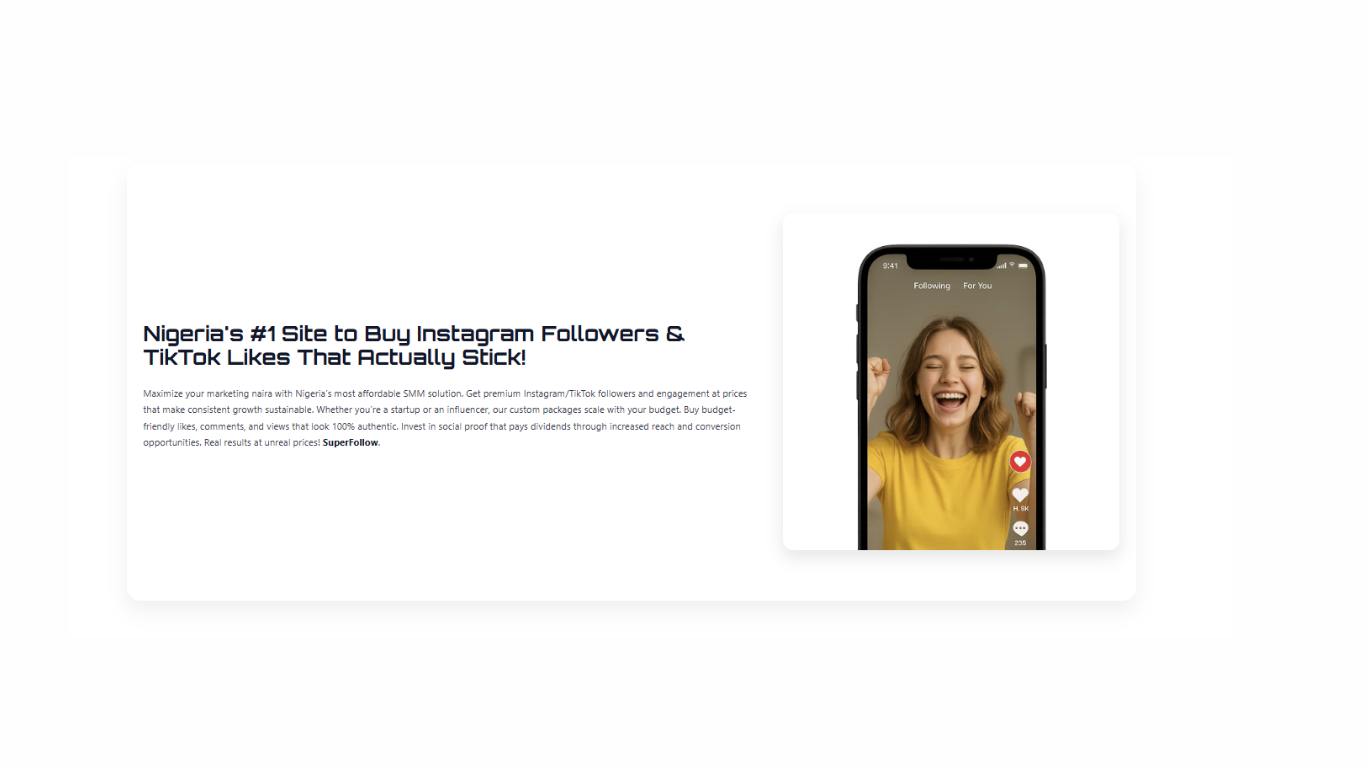Viewport: 1366px width, 768px height.
Task: Click the Nigeria's #1 Site heading line
Action: pos(414,333)
